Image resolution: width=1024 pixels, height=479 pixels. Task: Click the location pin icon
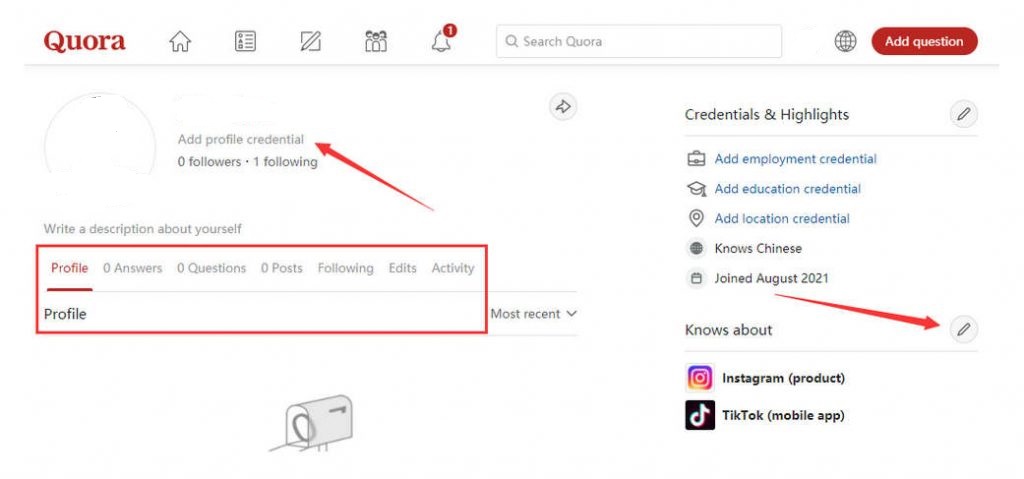697,218
